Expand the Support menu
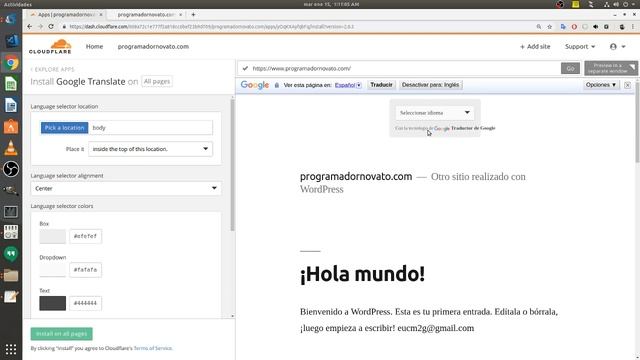Image resolution: width=640 pixels, height=360 pixels. 580,47
